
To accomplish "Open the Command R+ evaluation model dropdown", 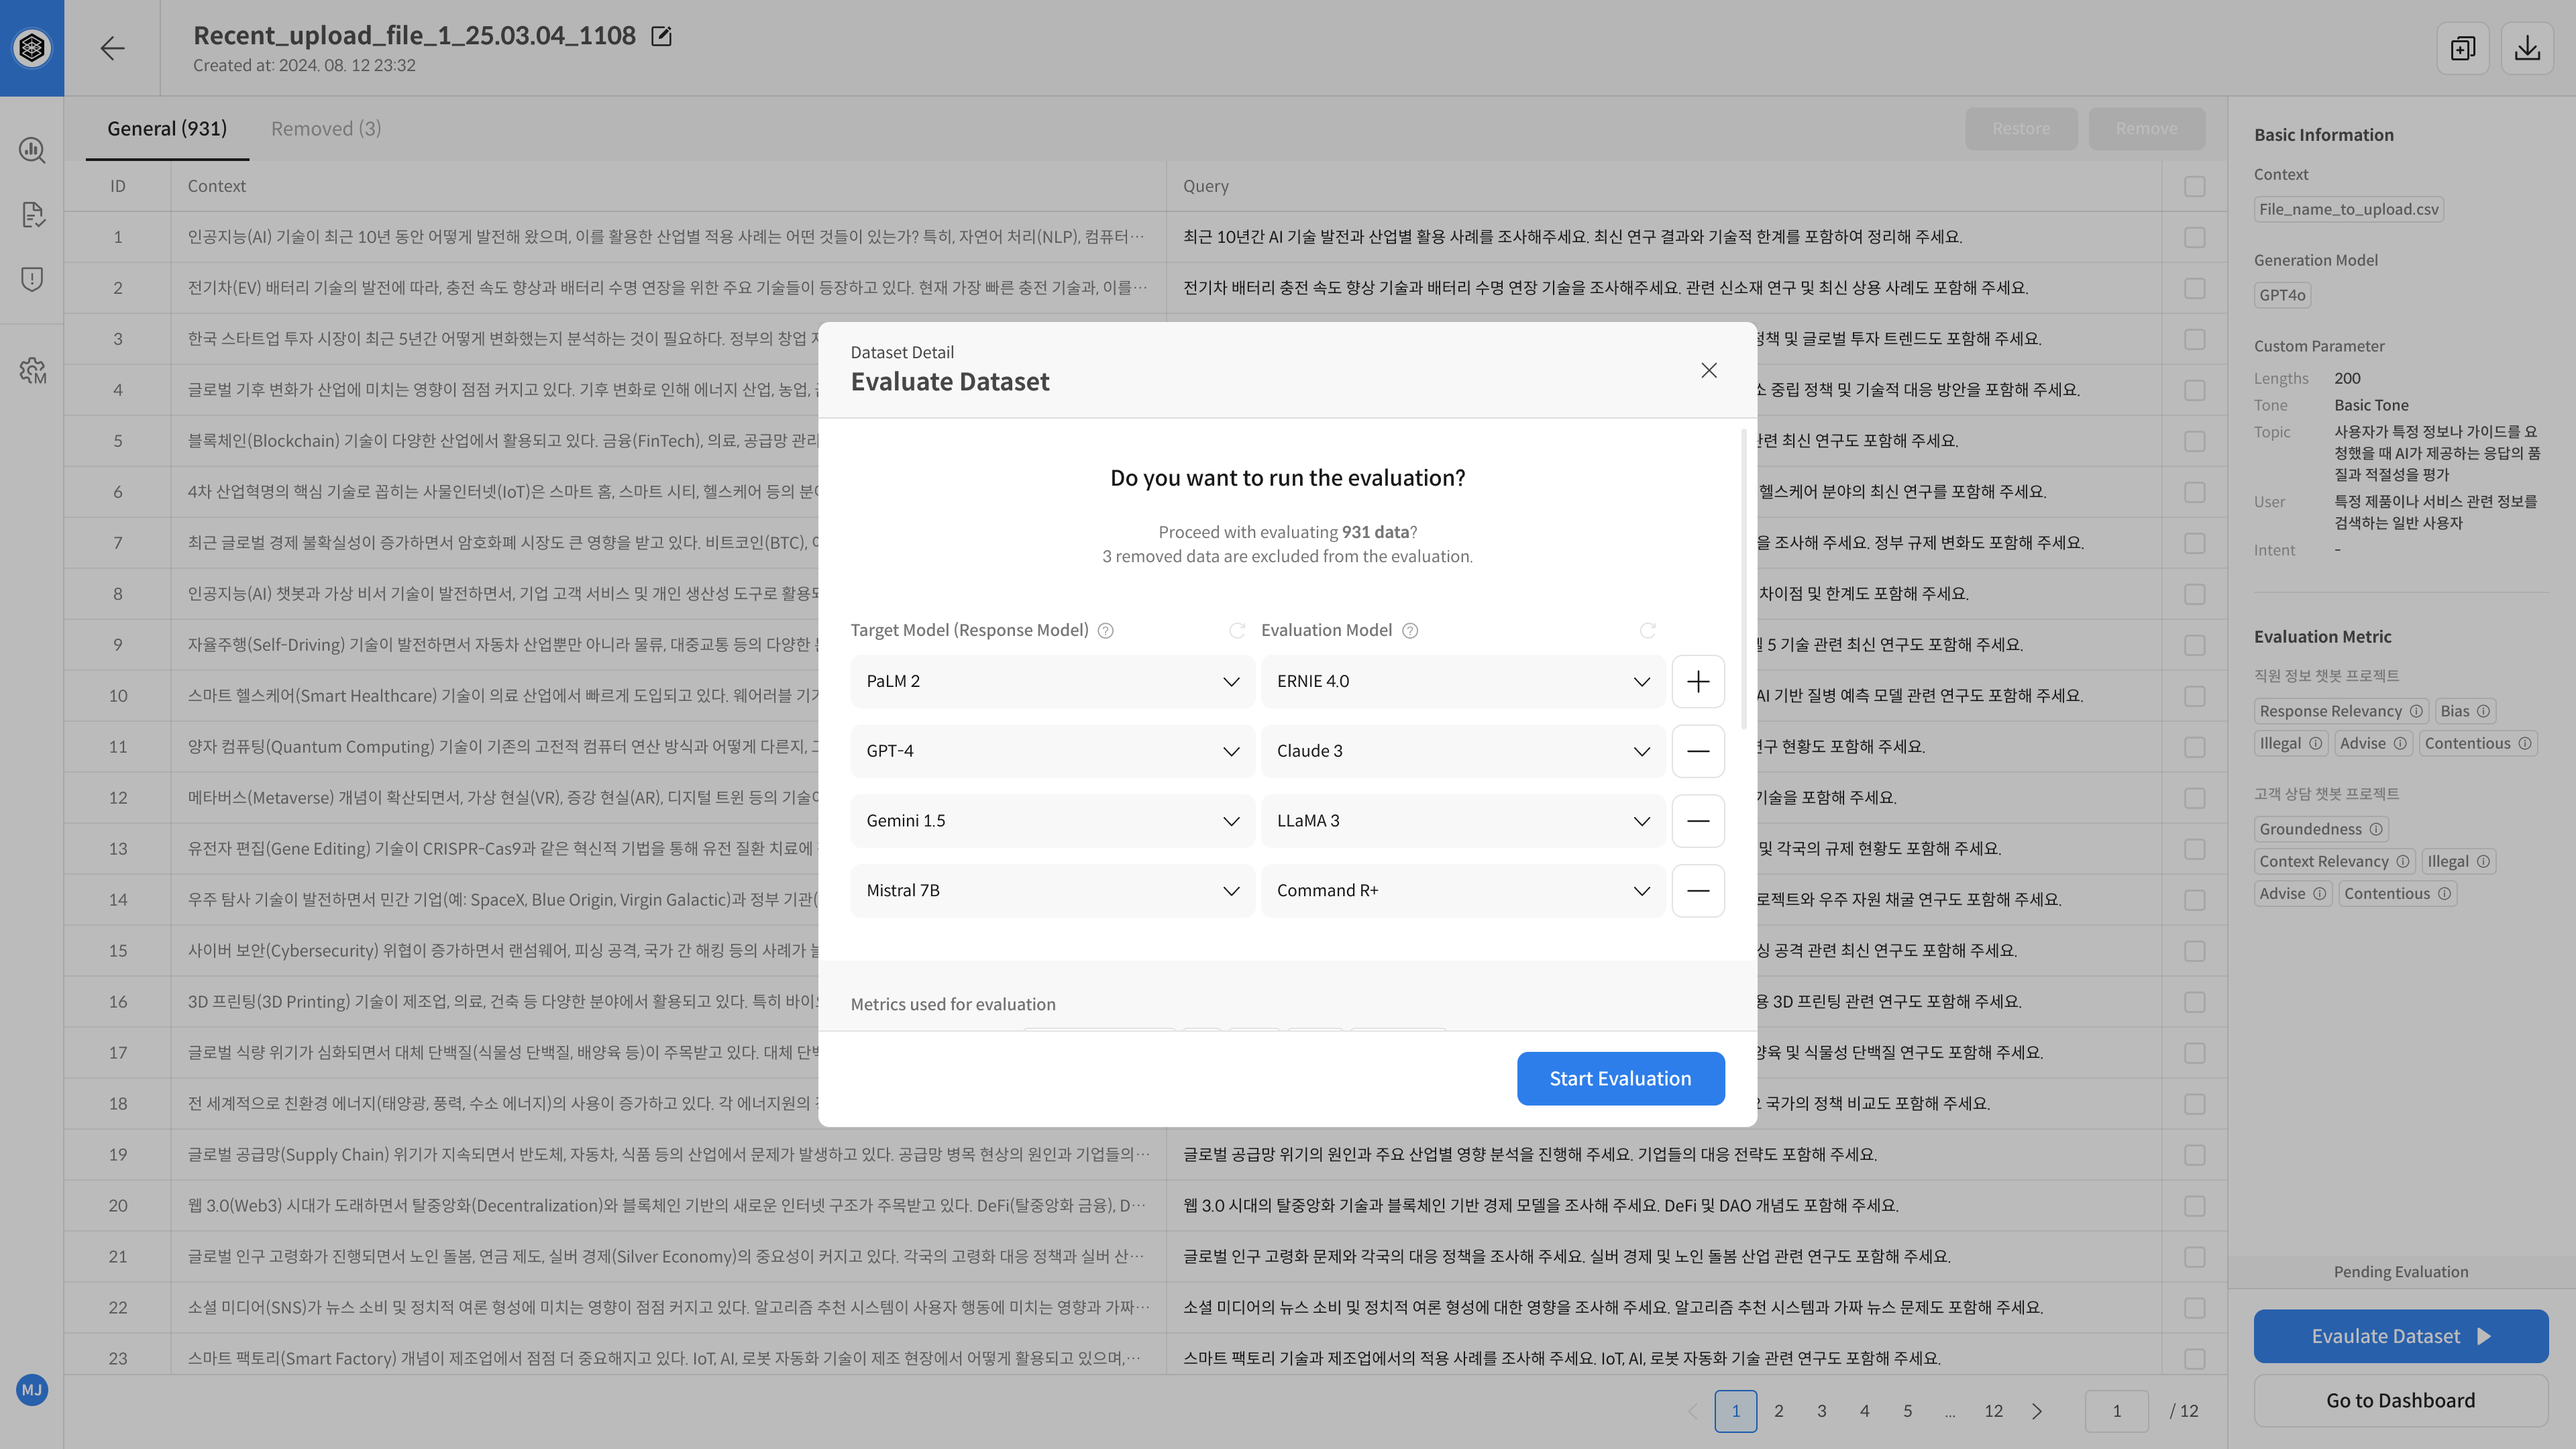I will tap(1463, 890).
